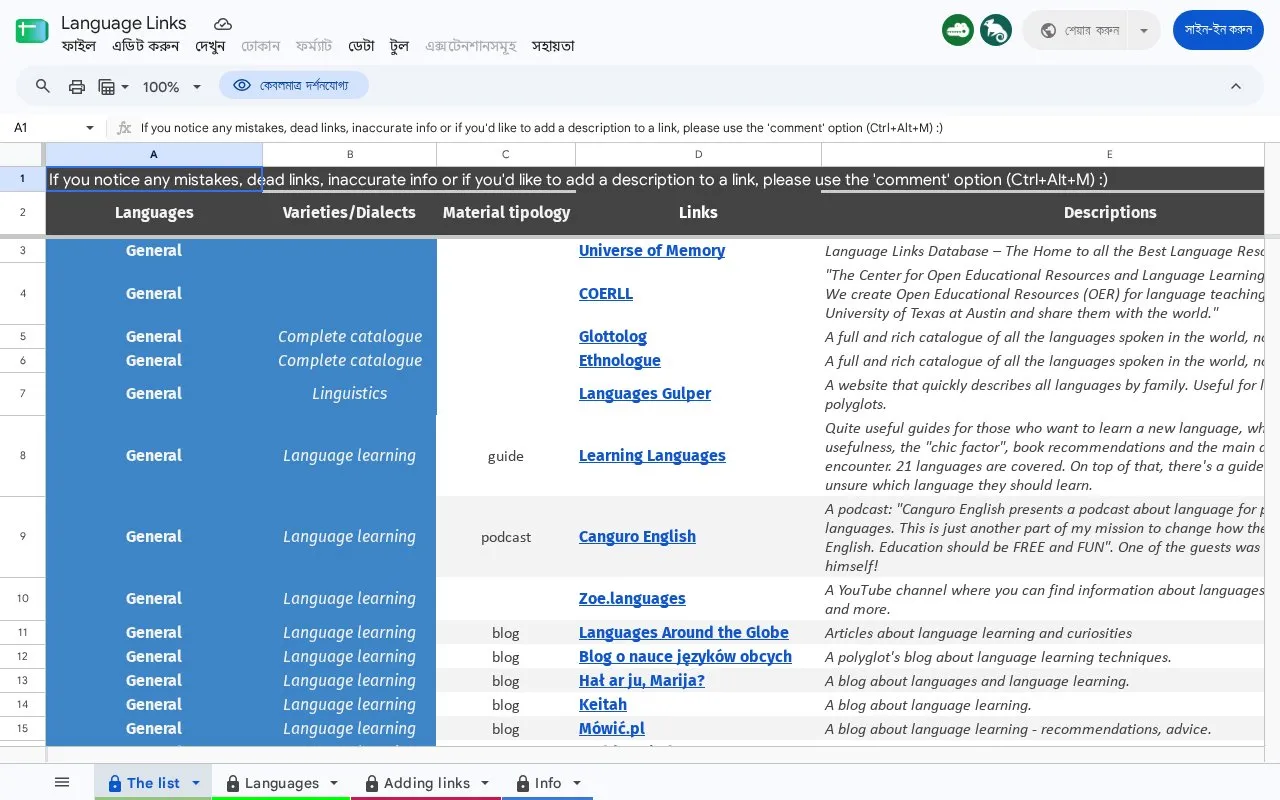1280x800 pixels.
Task: Open the দেখুন menu
Action: pos(210,46)
